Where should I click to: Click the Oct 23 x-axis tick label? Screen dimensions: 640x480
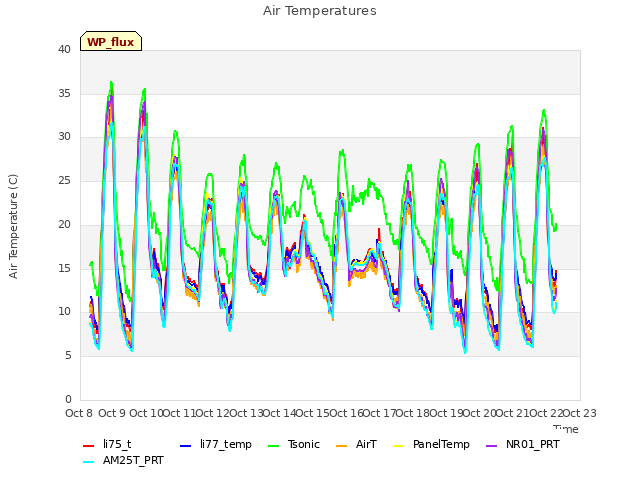tap(580, 413)
